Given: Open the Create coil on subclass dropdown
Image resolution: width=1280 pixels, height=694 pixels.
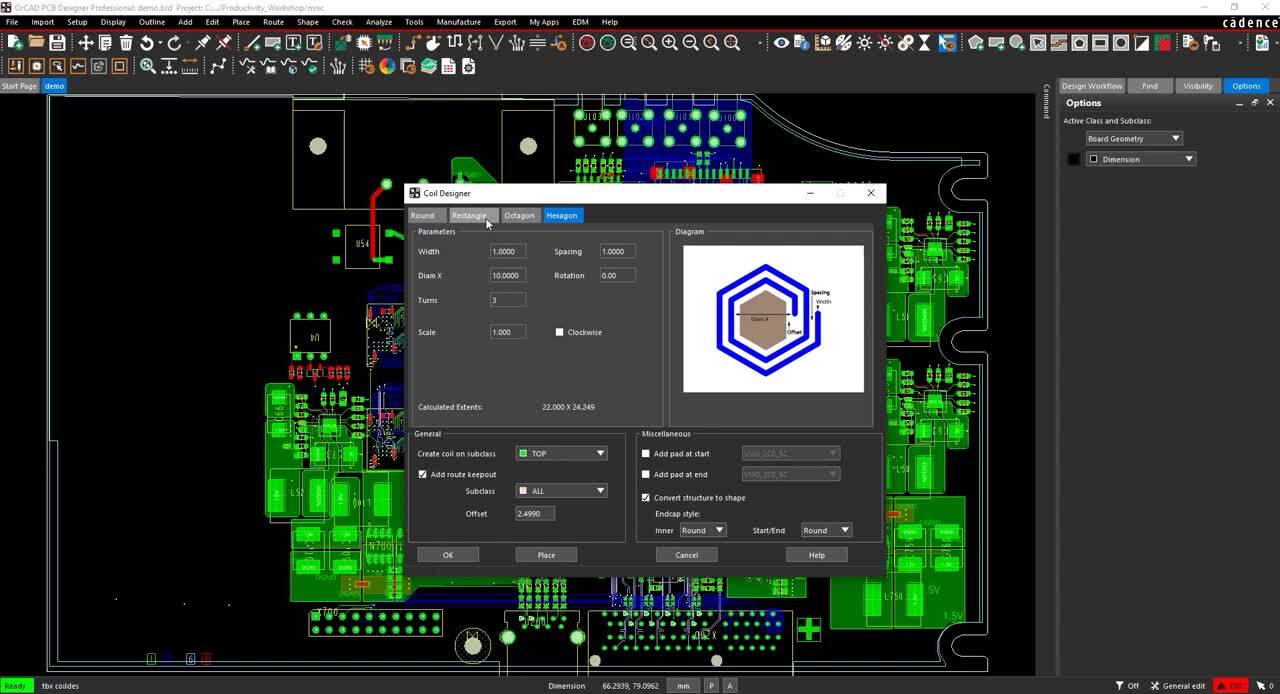Looking at the screenshot, I should [x=600, y=453].
